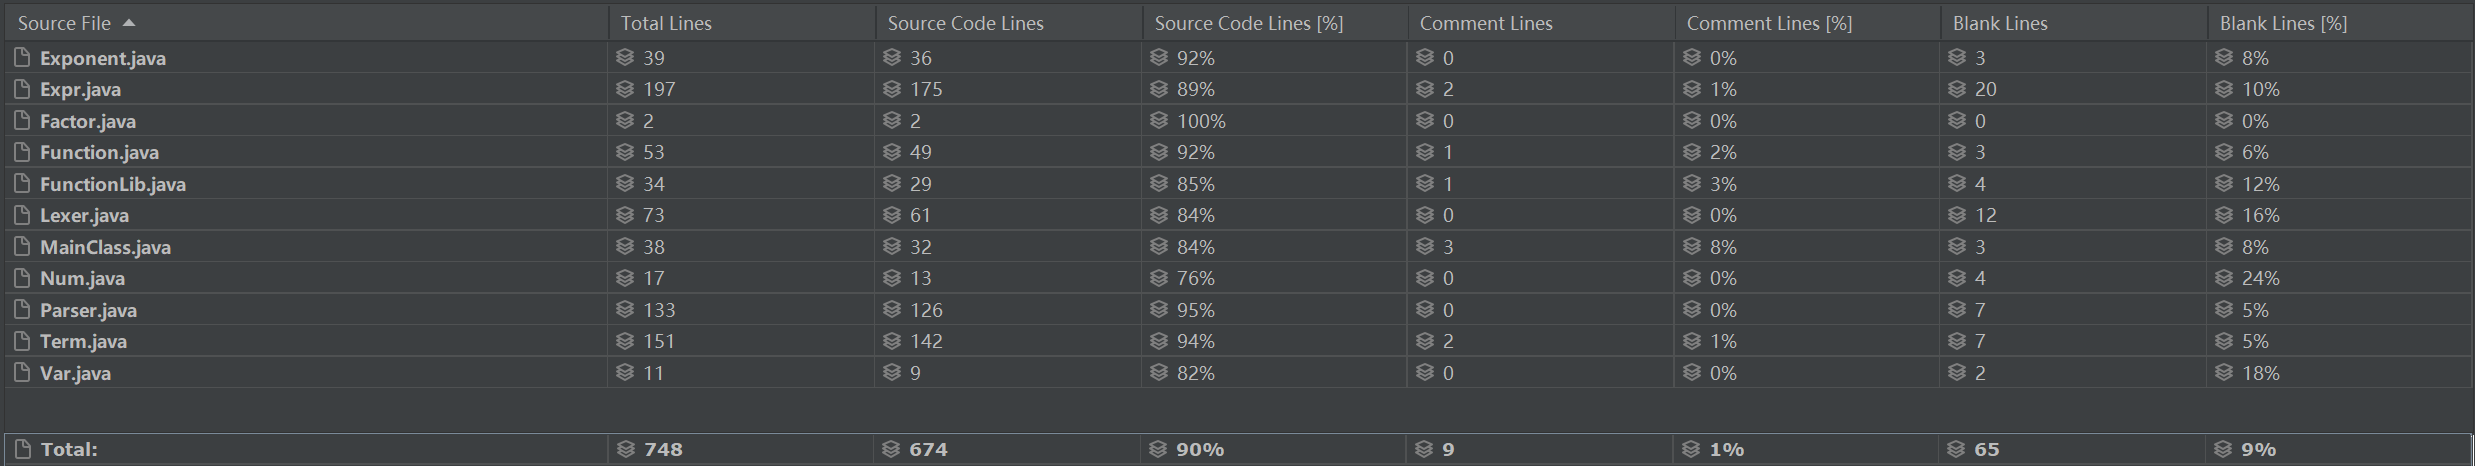Select the Expr.java row

1238,89
